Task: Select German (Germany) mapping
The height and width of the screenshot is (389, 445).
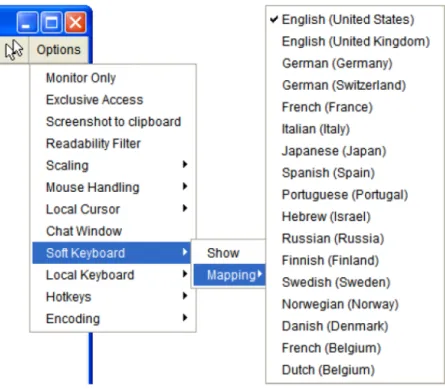Action: pos(355,63)
